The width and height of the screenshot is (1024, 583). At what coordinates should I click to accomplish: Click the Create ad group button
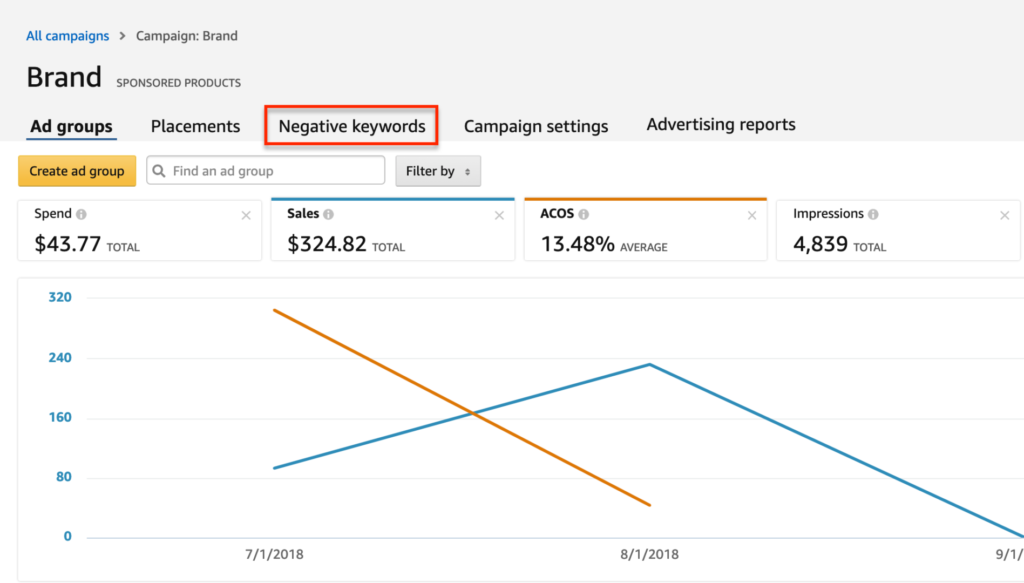point(76,171)
